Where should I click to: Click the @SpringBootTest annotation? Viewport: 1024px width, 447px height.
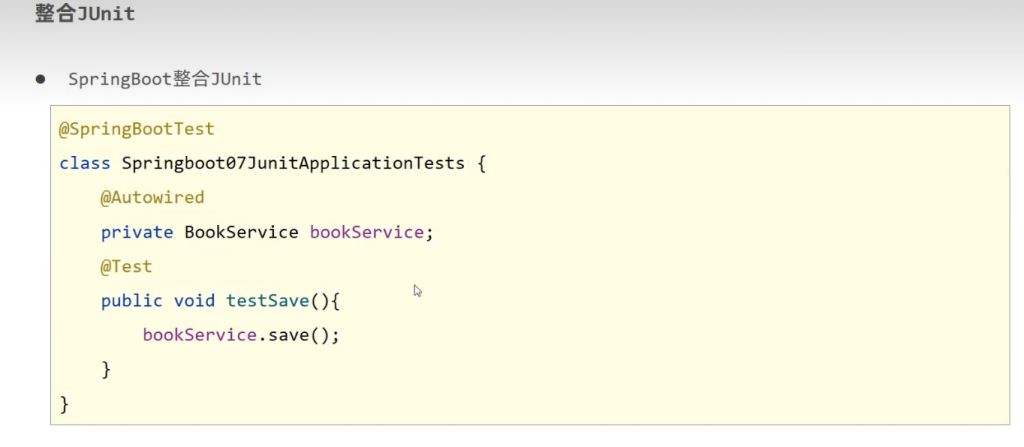(137, 129)
